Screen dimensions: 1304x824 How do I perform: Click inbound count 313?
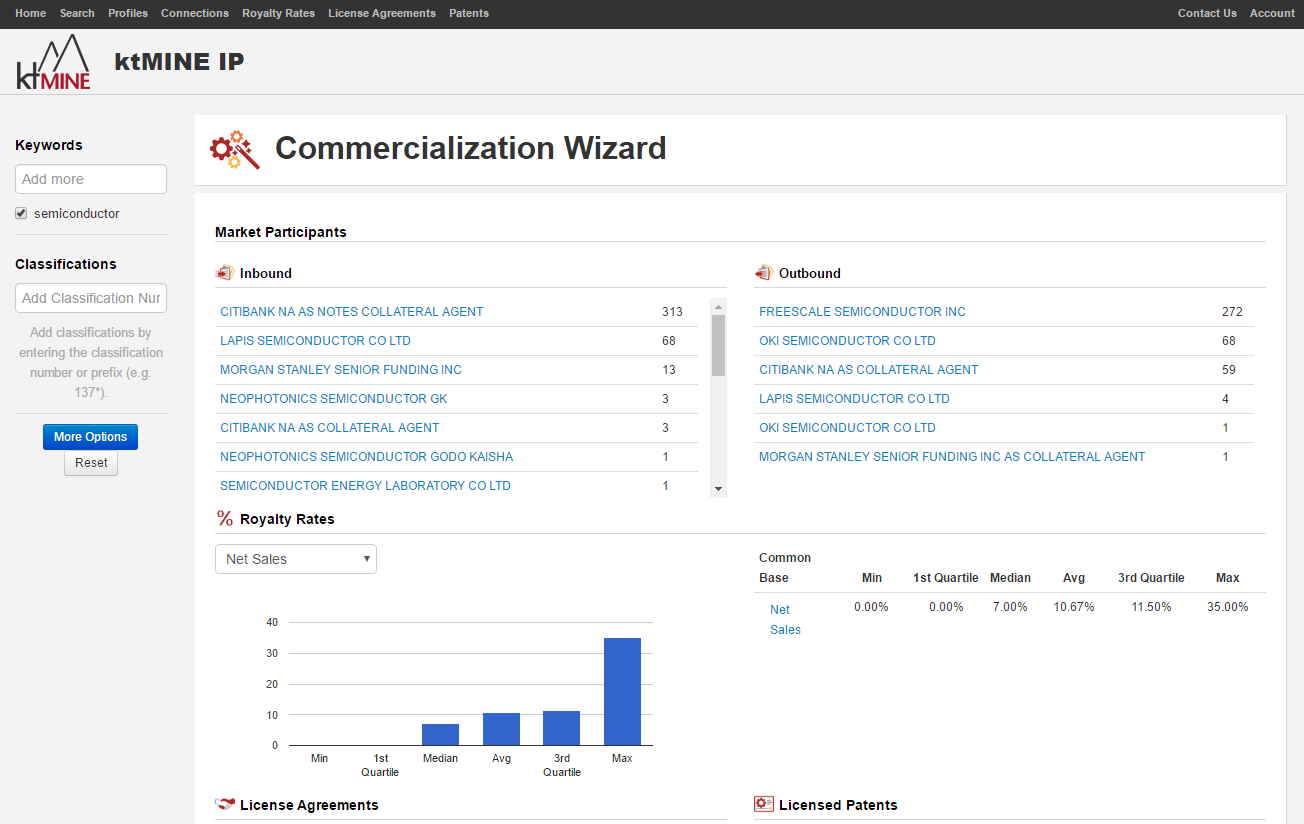(672, 312)
